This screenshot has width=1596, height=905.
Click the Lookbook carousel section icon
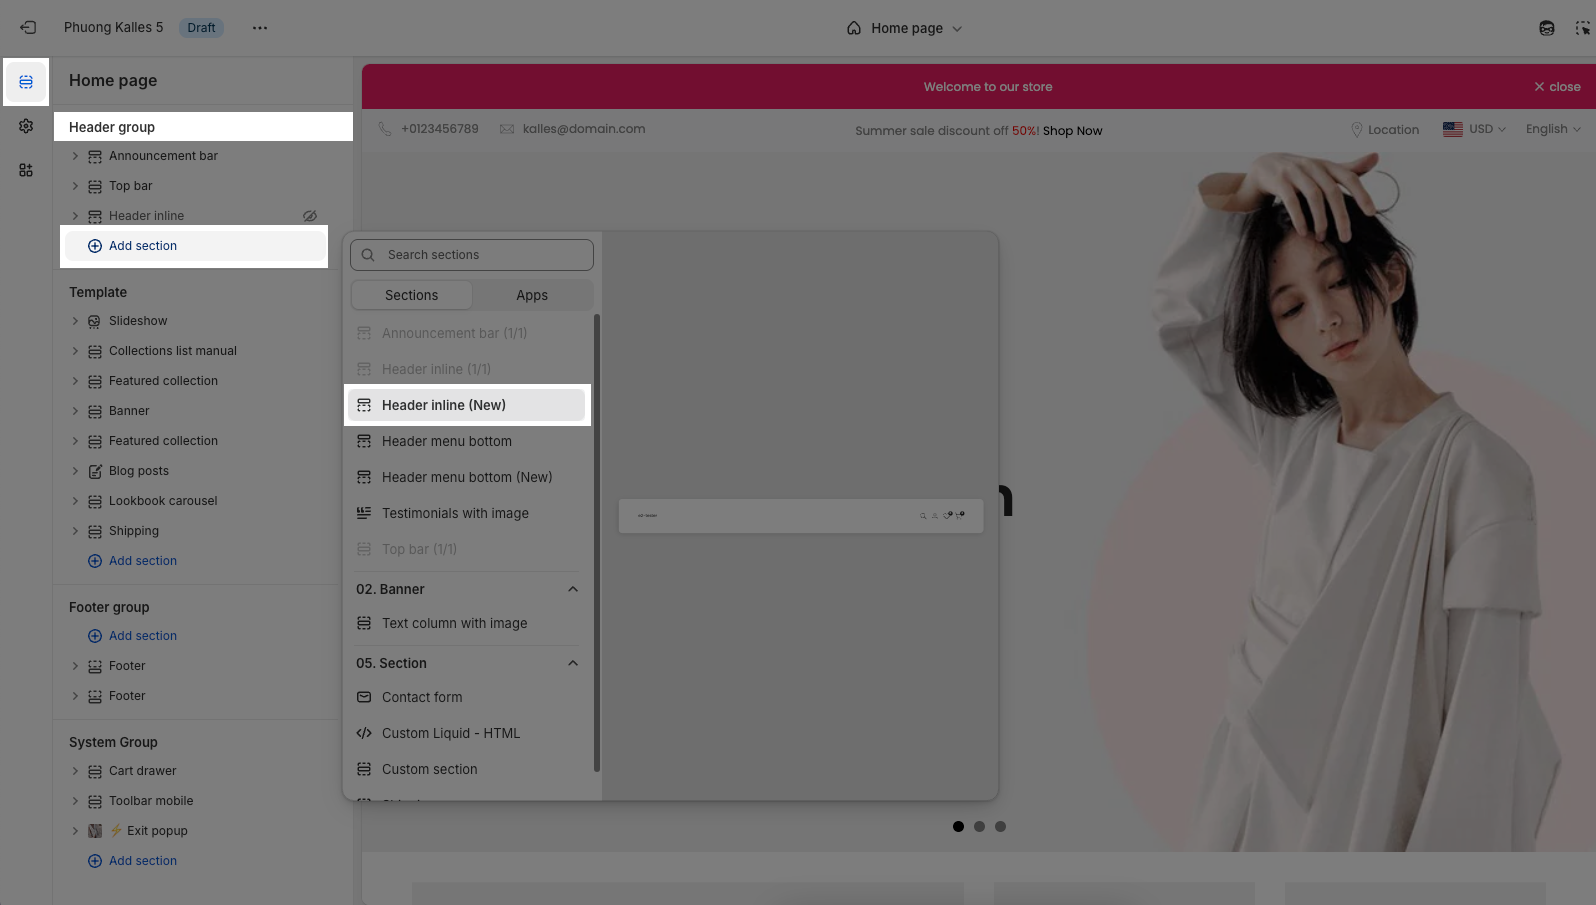pyautogui.click(x=95, y=501)
